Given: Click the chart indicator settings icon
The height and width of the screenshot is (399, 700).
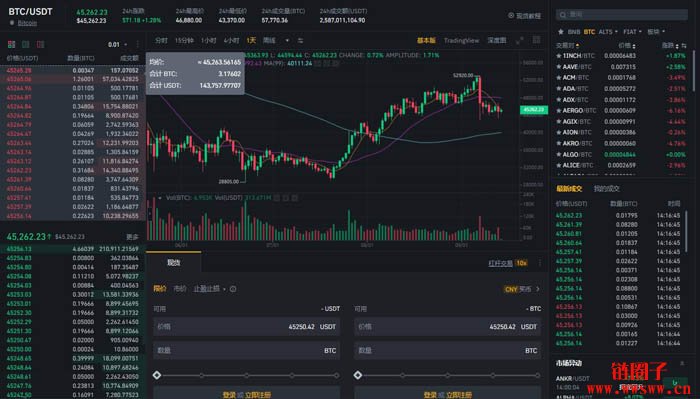Looking at the screenshot, I should [x=300, y=41].
